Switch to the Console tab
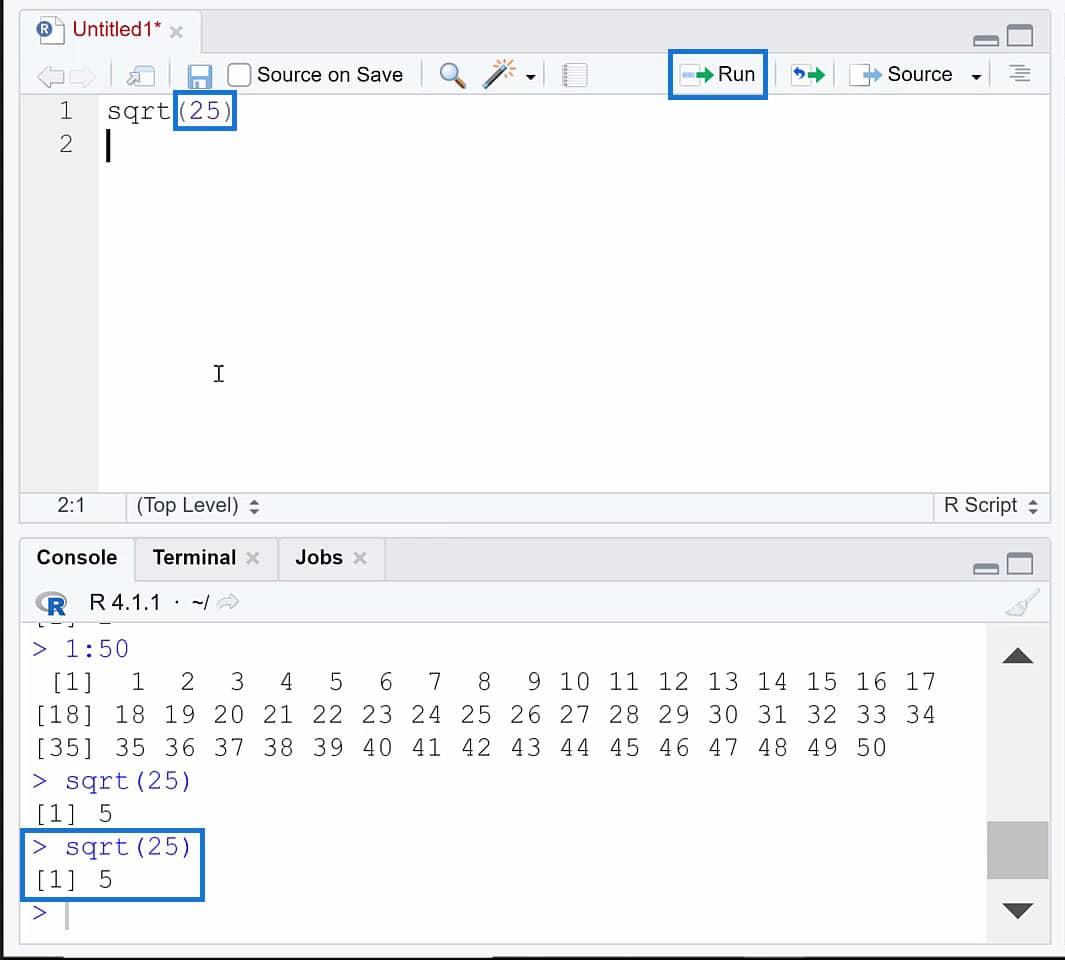The height and width of the screenshot is (960, 1065). pyautogui.click(x=77, y=557)
